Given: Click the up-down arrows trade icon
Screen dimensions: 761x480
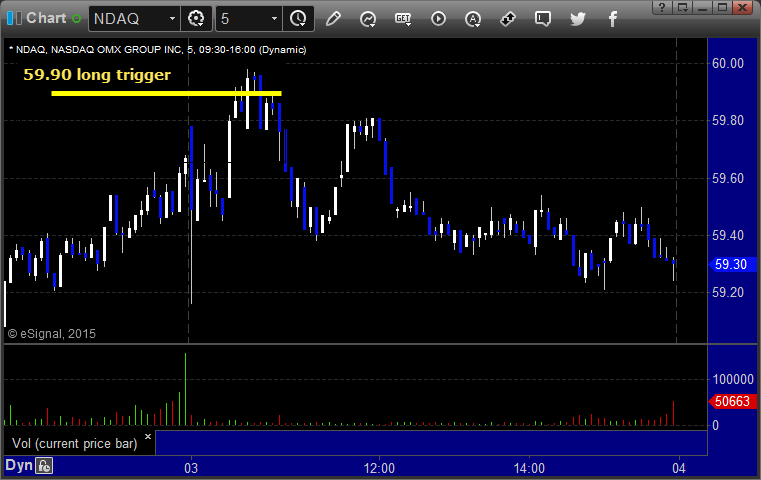Looking at the screenshot, I should click(508, 19).
